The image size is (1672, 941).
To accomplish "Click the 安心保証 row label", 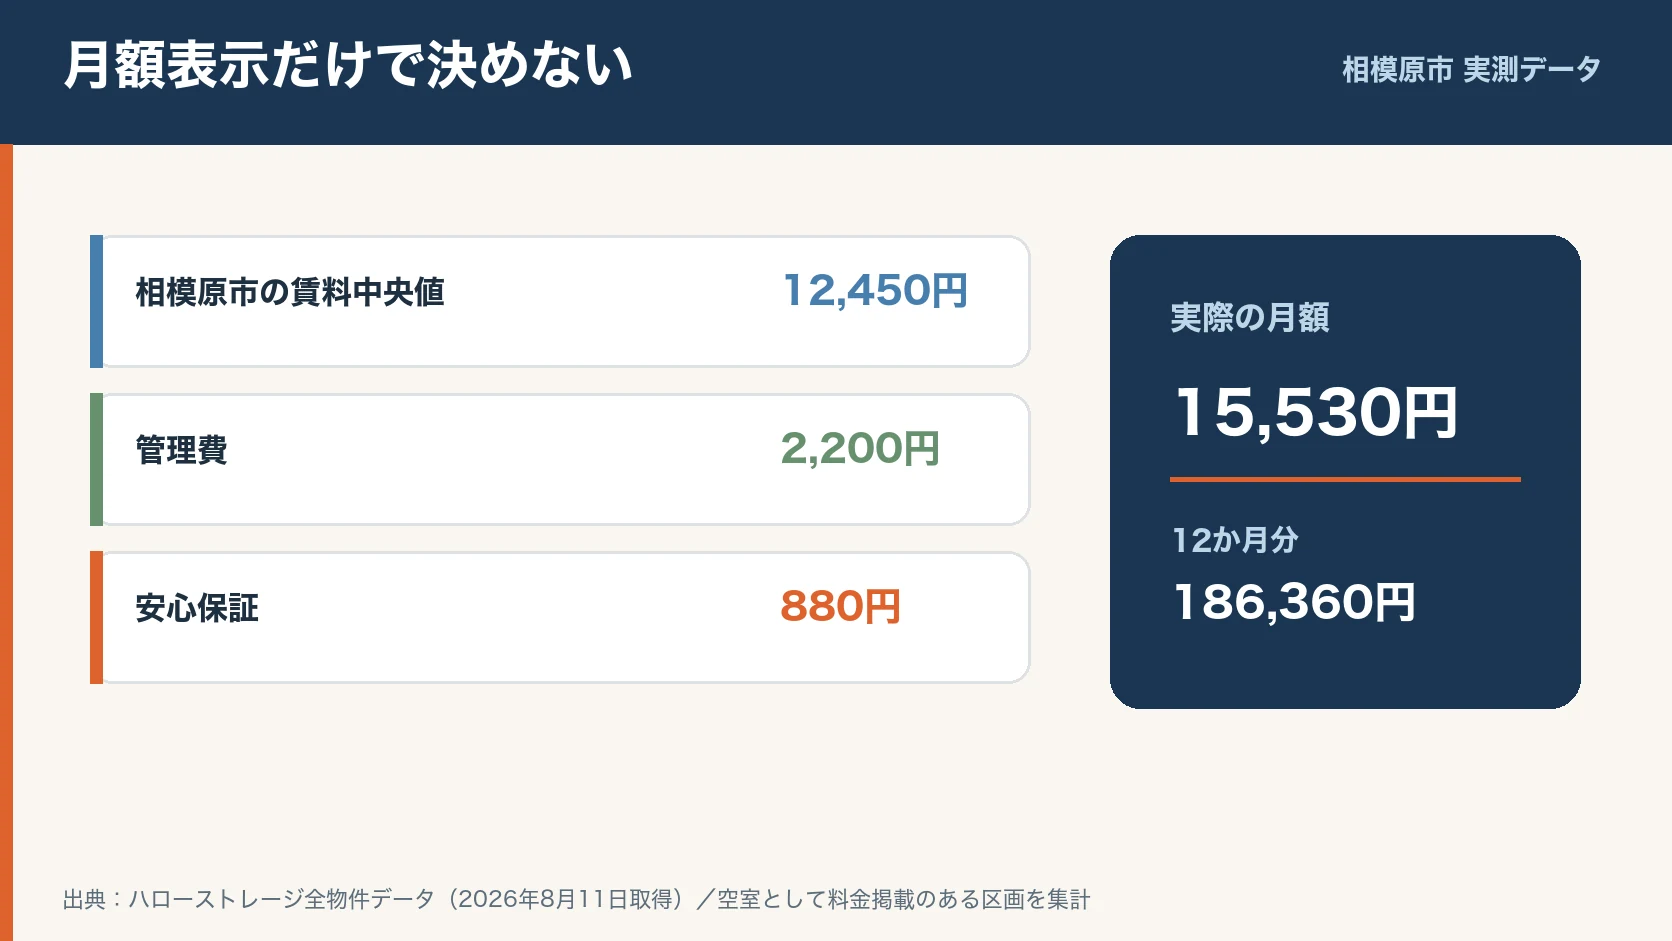I will (x=197, y=608).
